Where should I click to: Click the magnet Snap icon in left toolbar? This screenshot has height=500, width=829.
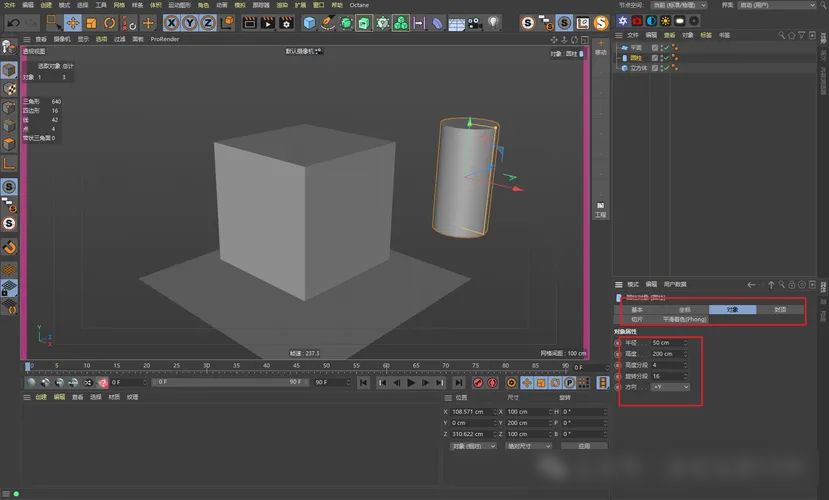(x=9, y=247)
